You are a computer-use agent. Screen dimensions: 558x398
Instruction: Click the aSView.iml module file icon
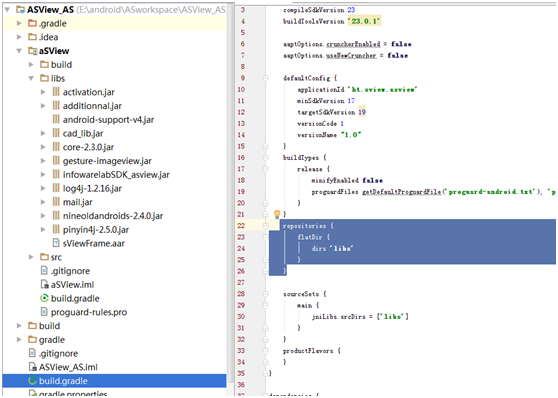(44, 284)
